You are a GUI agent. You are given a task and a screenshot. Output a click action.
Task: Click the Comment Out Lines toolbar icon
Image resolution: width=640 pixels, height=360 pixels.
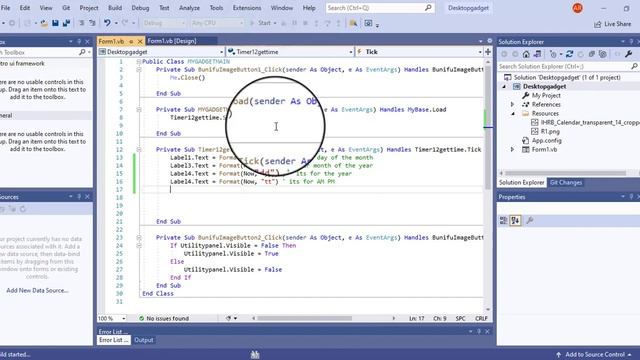82,23
